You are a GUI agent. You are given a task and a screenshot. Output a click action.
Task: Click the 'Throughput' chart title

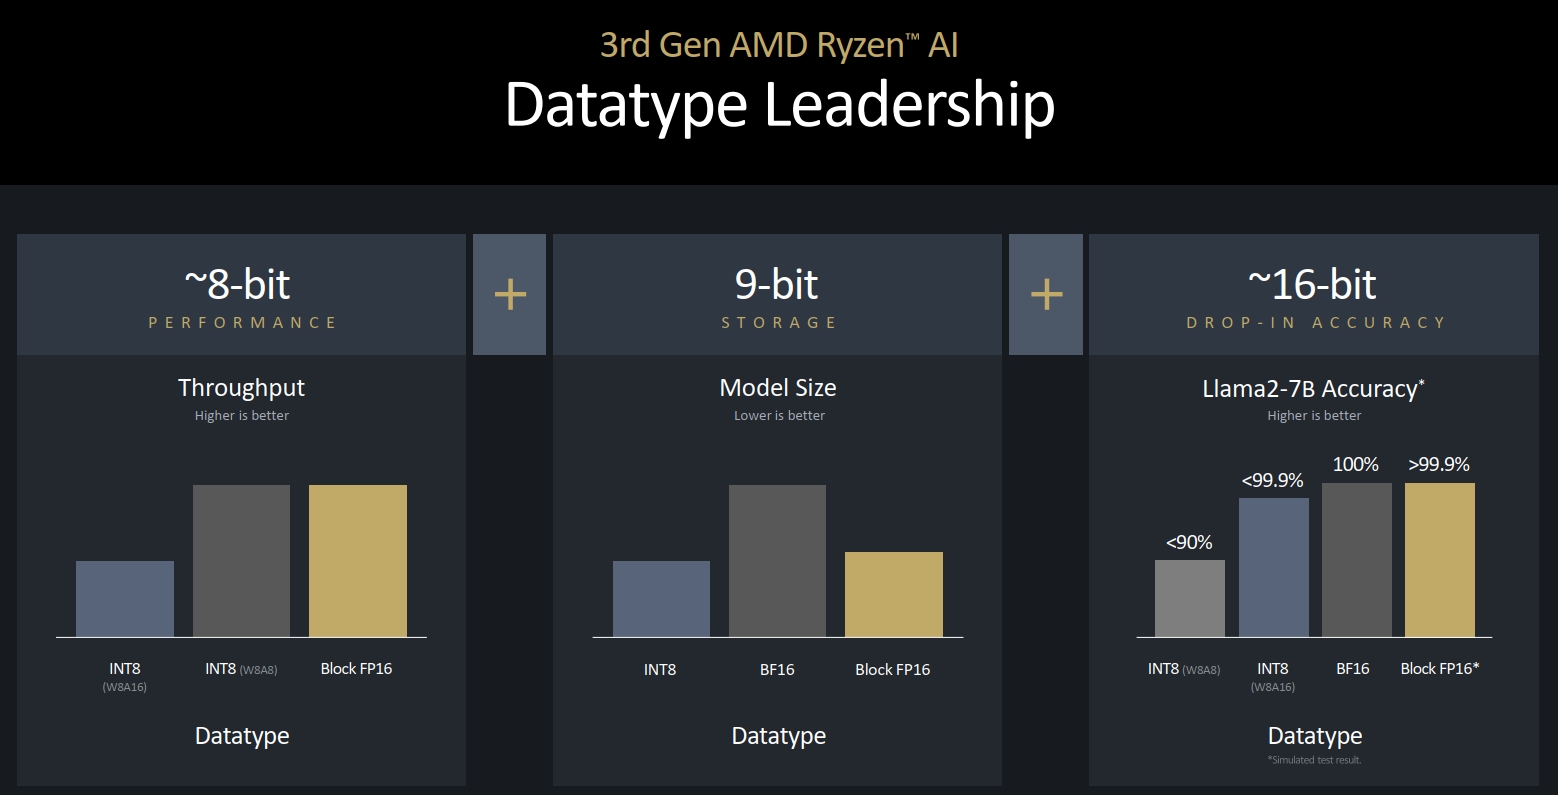tap(241, 388)
